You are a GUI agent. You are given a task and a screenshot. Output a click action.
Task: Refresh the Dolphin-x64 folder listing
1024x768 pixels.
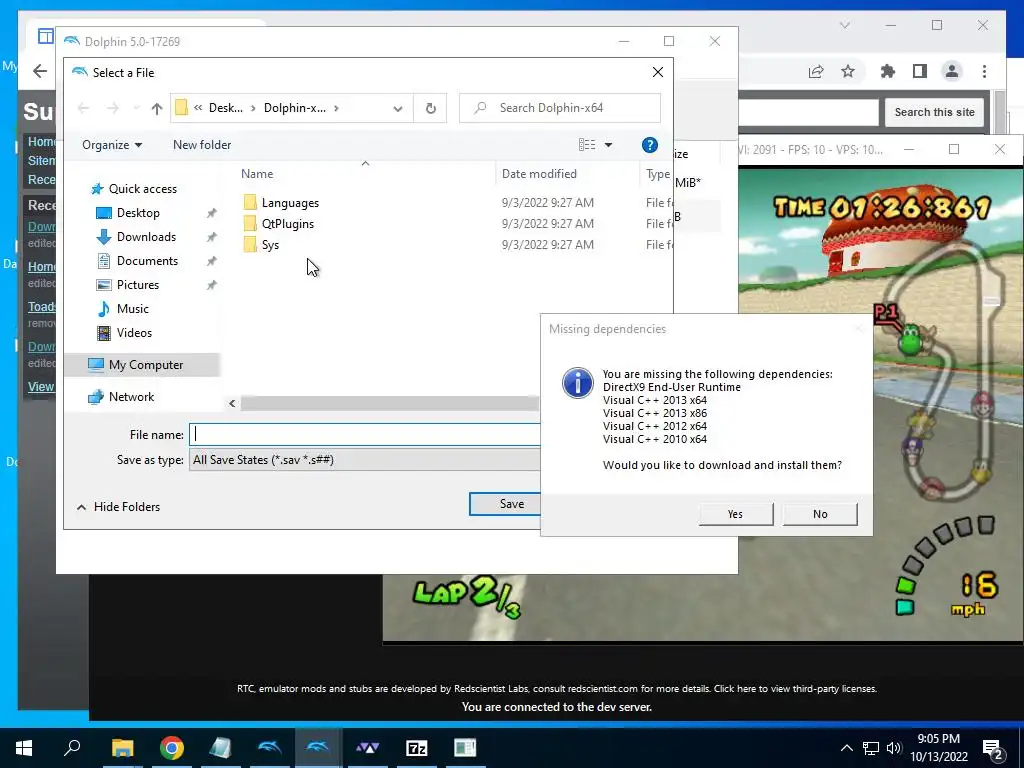click(430, 108)
